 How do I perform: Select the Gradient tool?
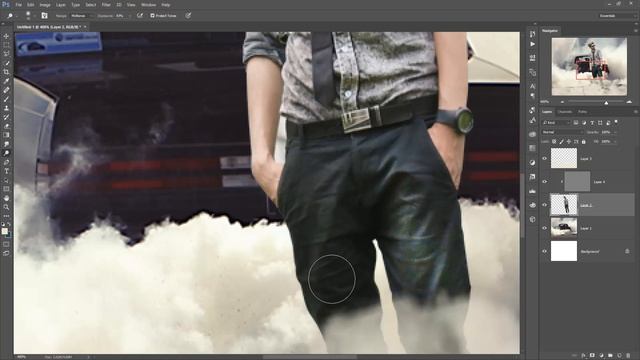click(x=6, y=135)
